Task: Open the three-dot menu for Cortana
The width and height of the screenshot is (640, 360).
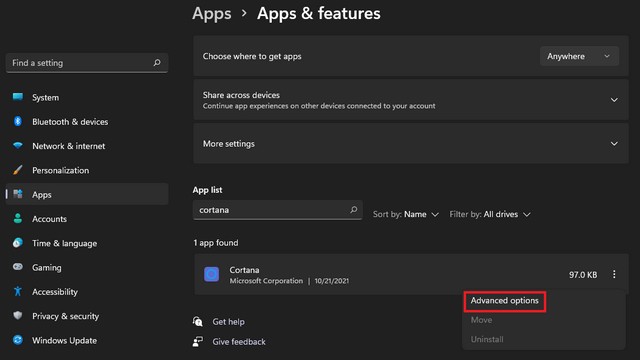Action: tap(614, 274)
